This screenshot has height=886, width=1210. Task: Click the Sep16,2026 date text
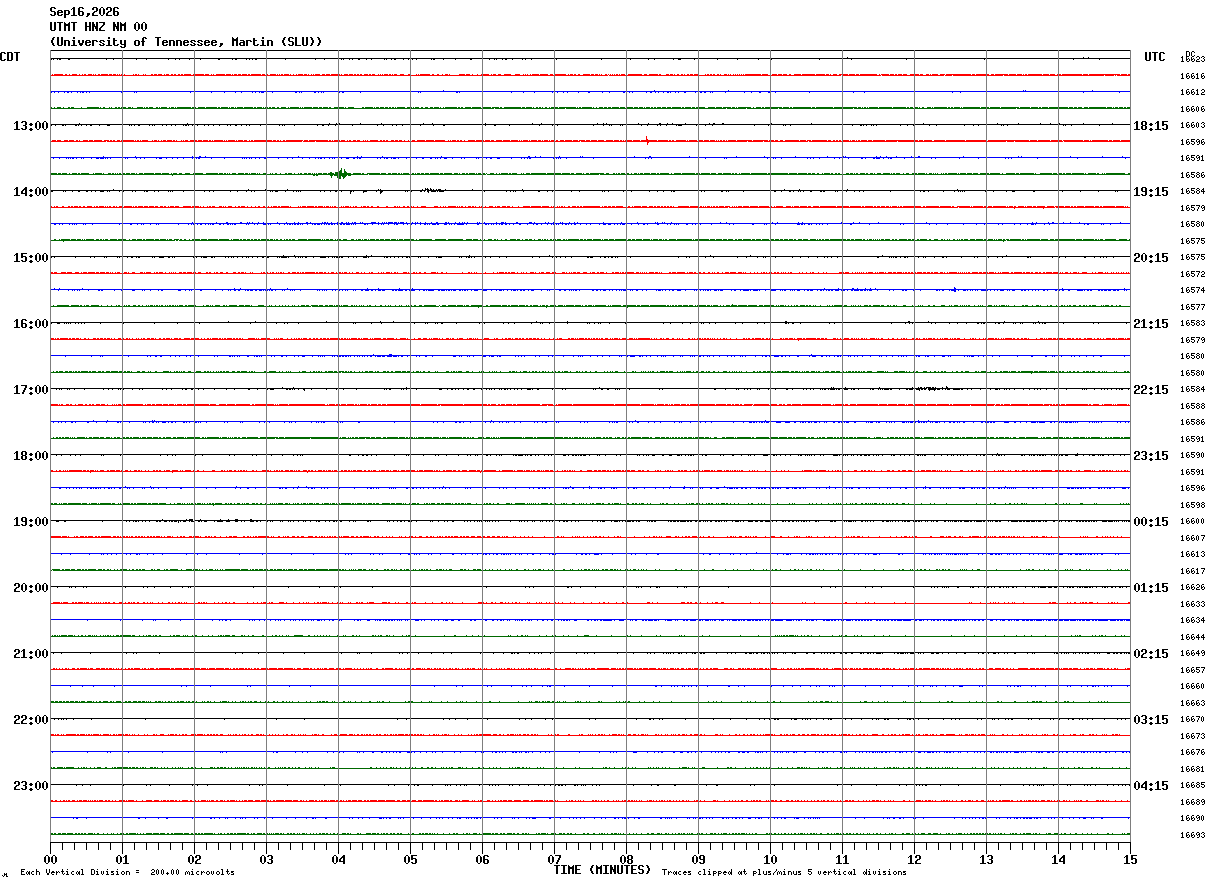(84, 12)
